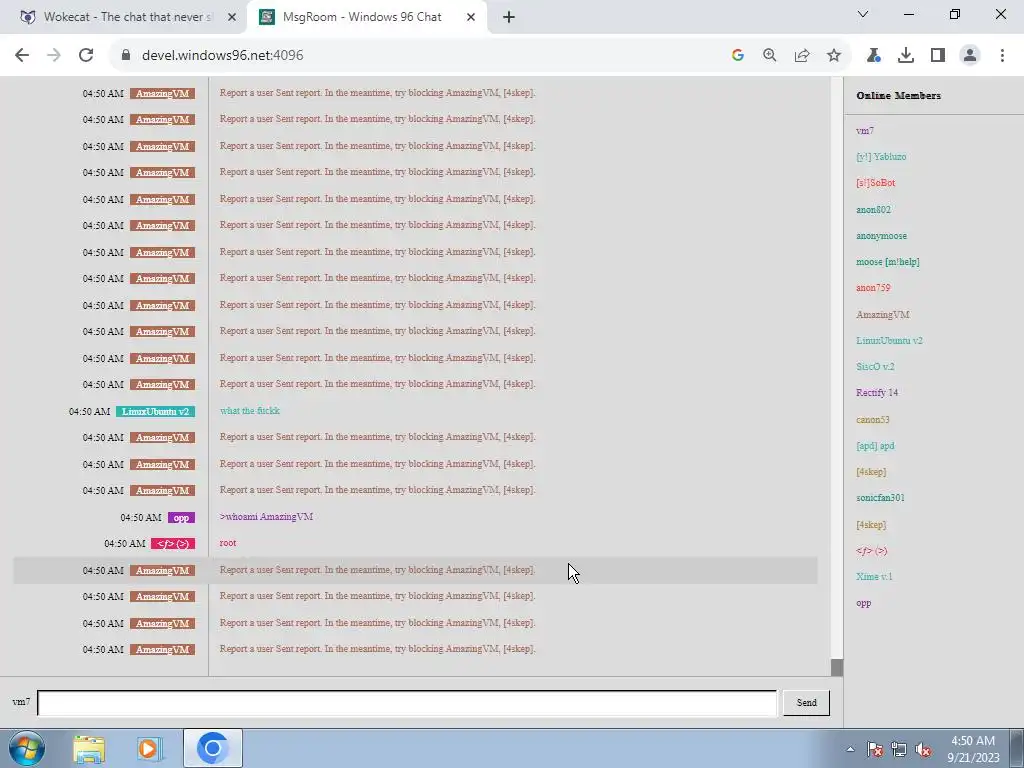Expand the tab search chevron
This screenshot has height=768, width=1024.
pos(863,14)
